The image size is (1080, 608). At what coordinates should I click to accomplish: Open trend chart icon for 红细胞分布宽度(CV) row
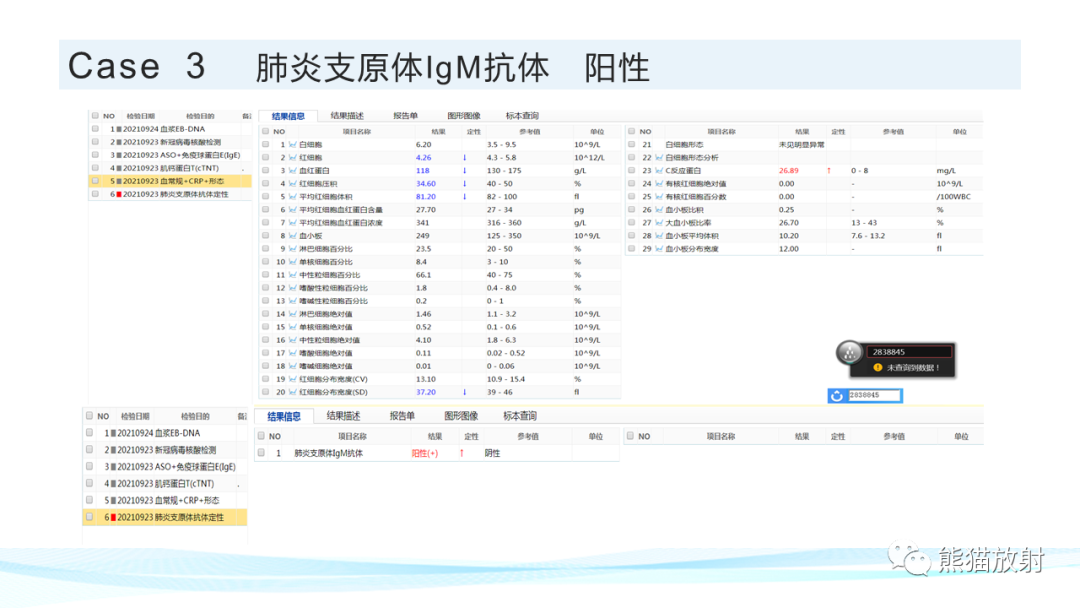(x=293, y=379)
